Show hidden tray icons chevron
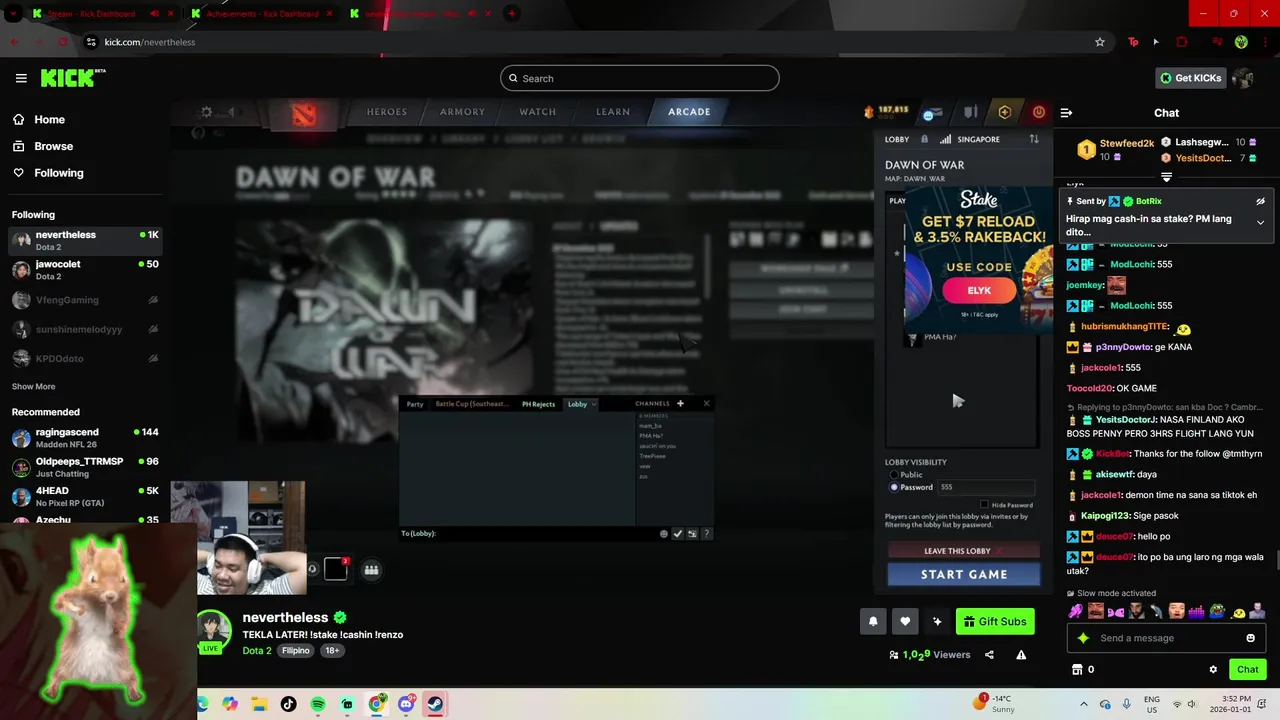Image resolution: width=1280 pixels, height=720 pixels. 1083,704
